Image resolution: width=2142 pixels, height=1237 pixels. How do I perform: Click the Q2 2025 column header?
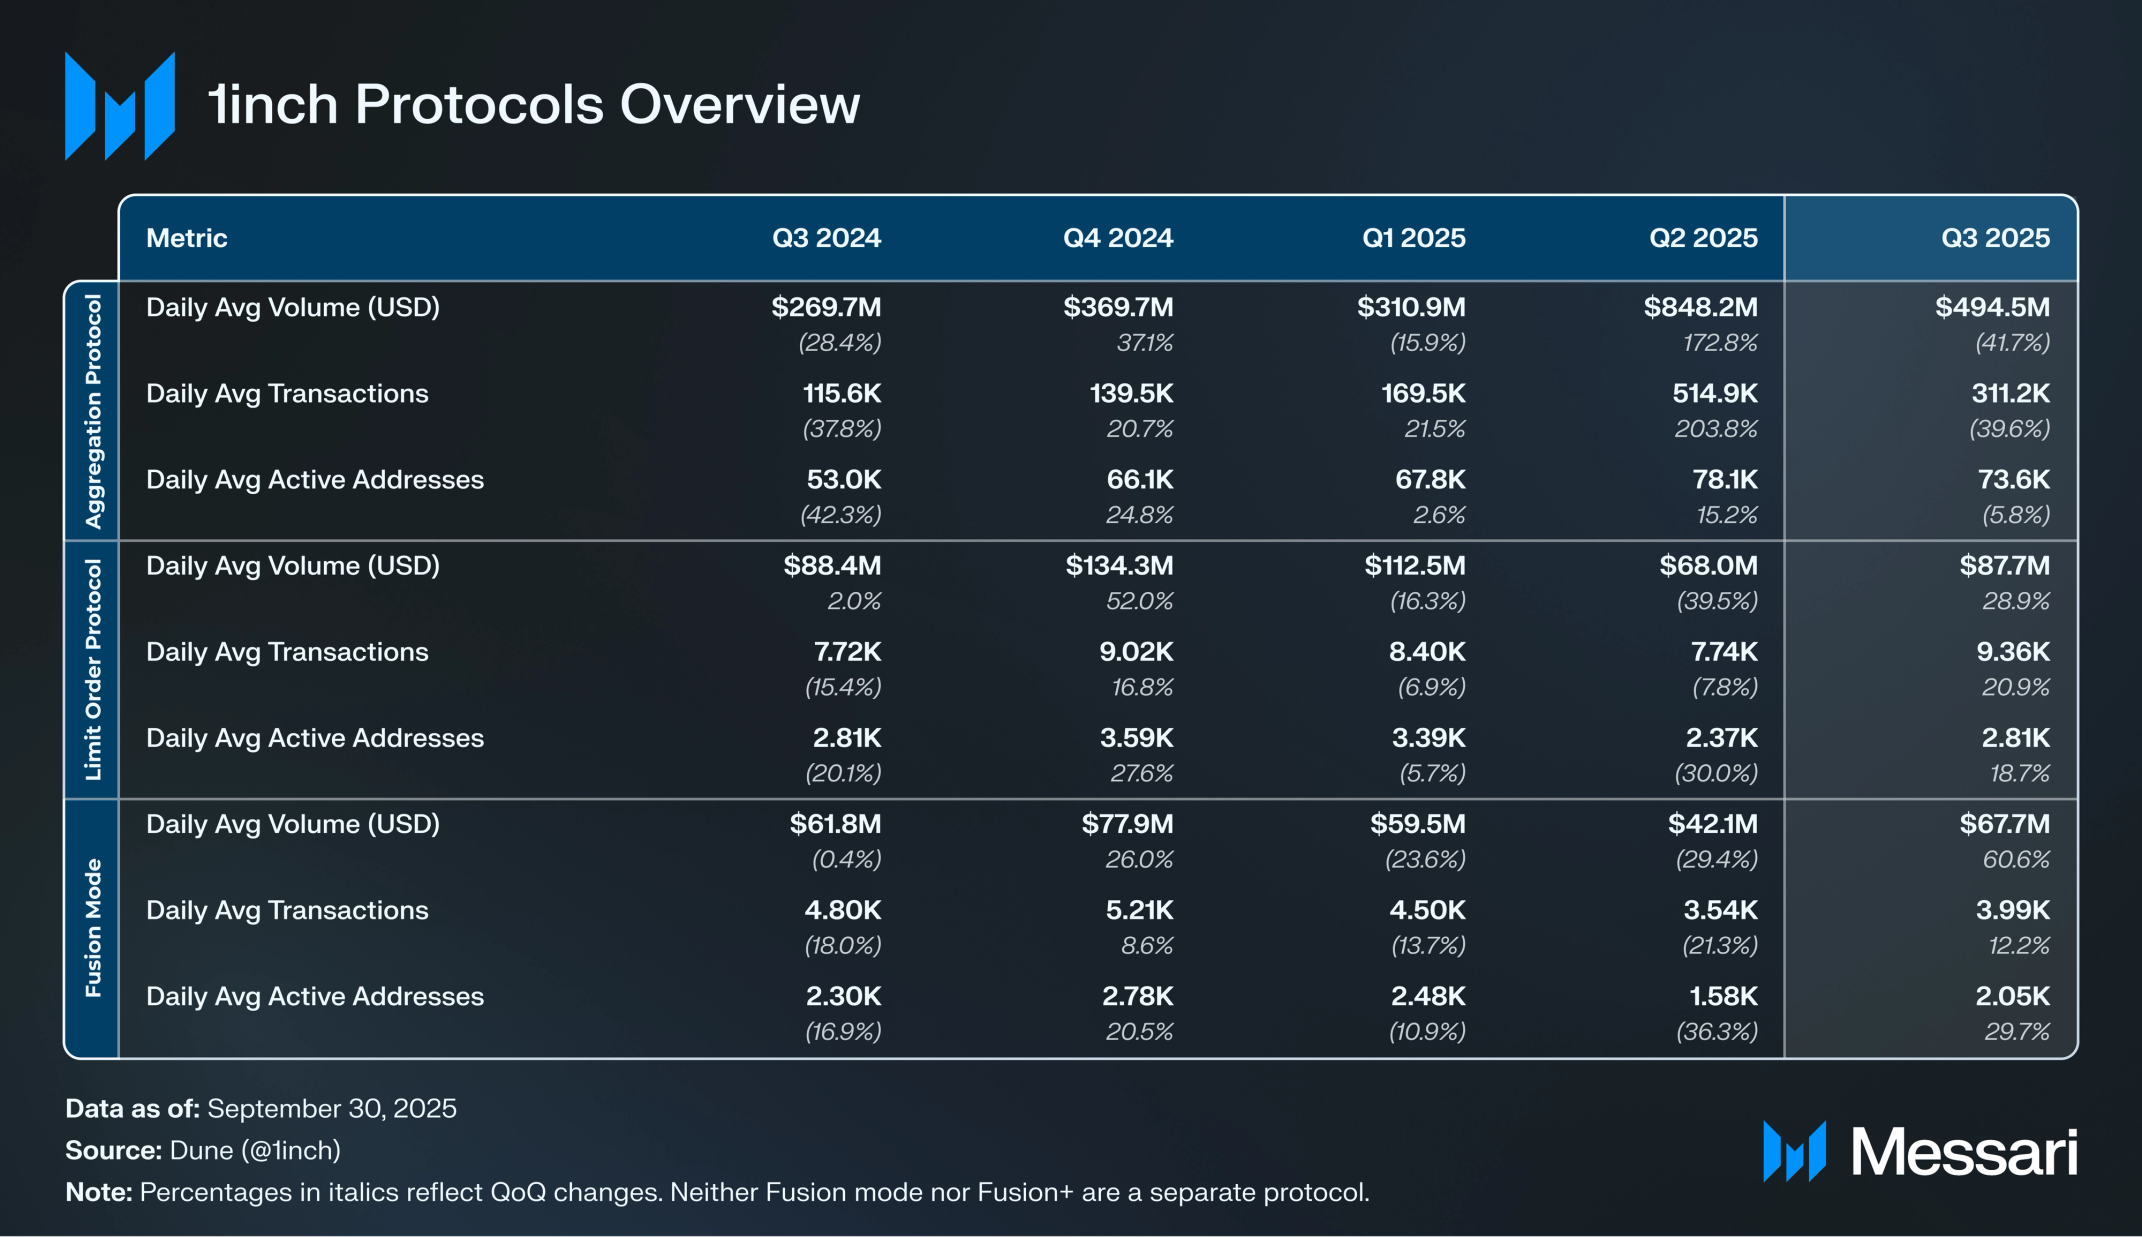[x=1702, y=238]
